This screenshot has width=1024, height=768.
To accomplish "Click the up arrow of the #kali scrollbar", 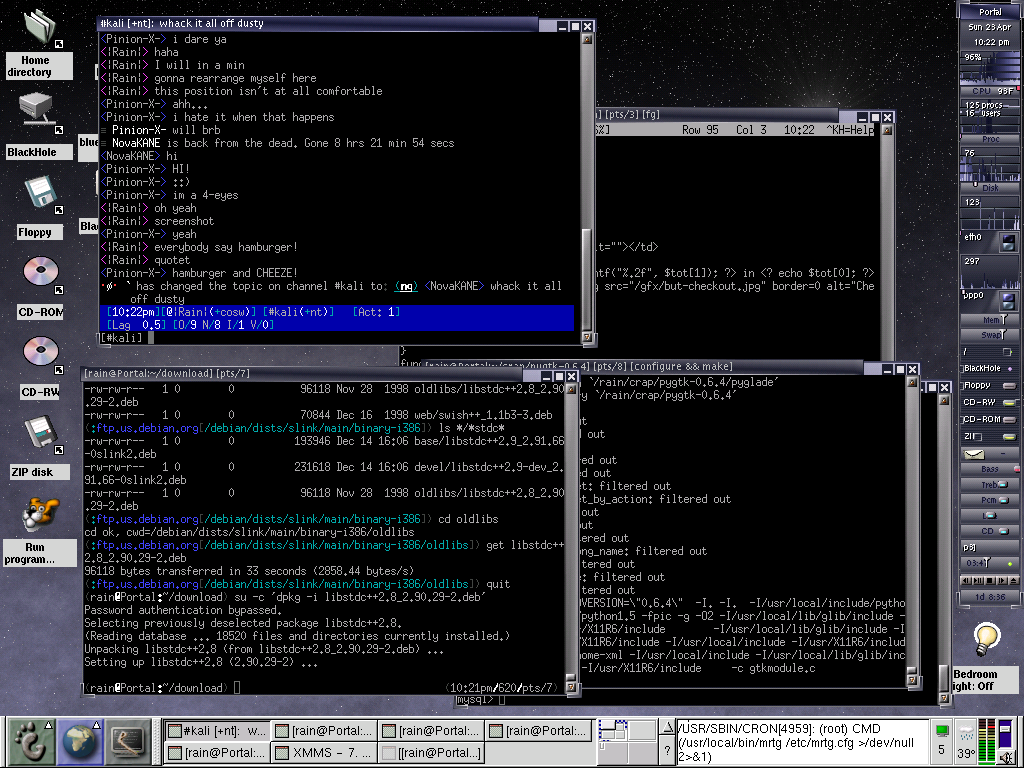I will (x=586, y=39).
